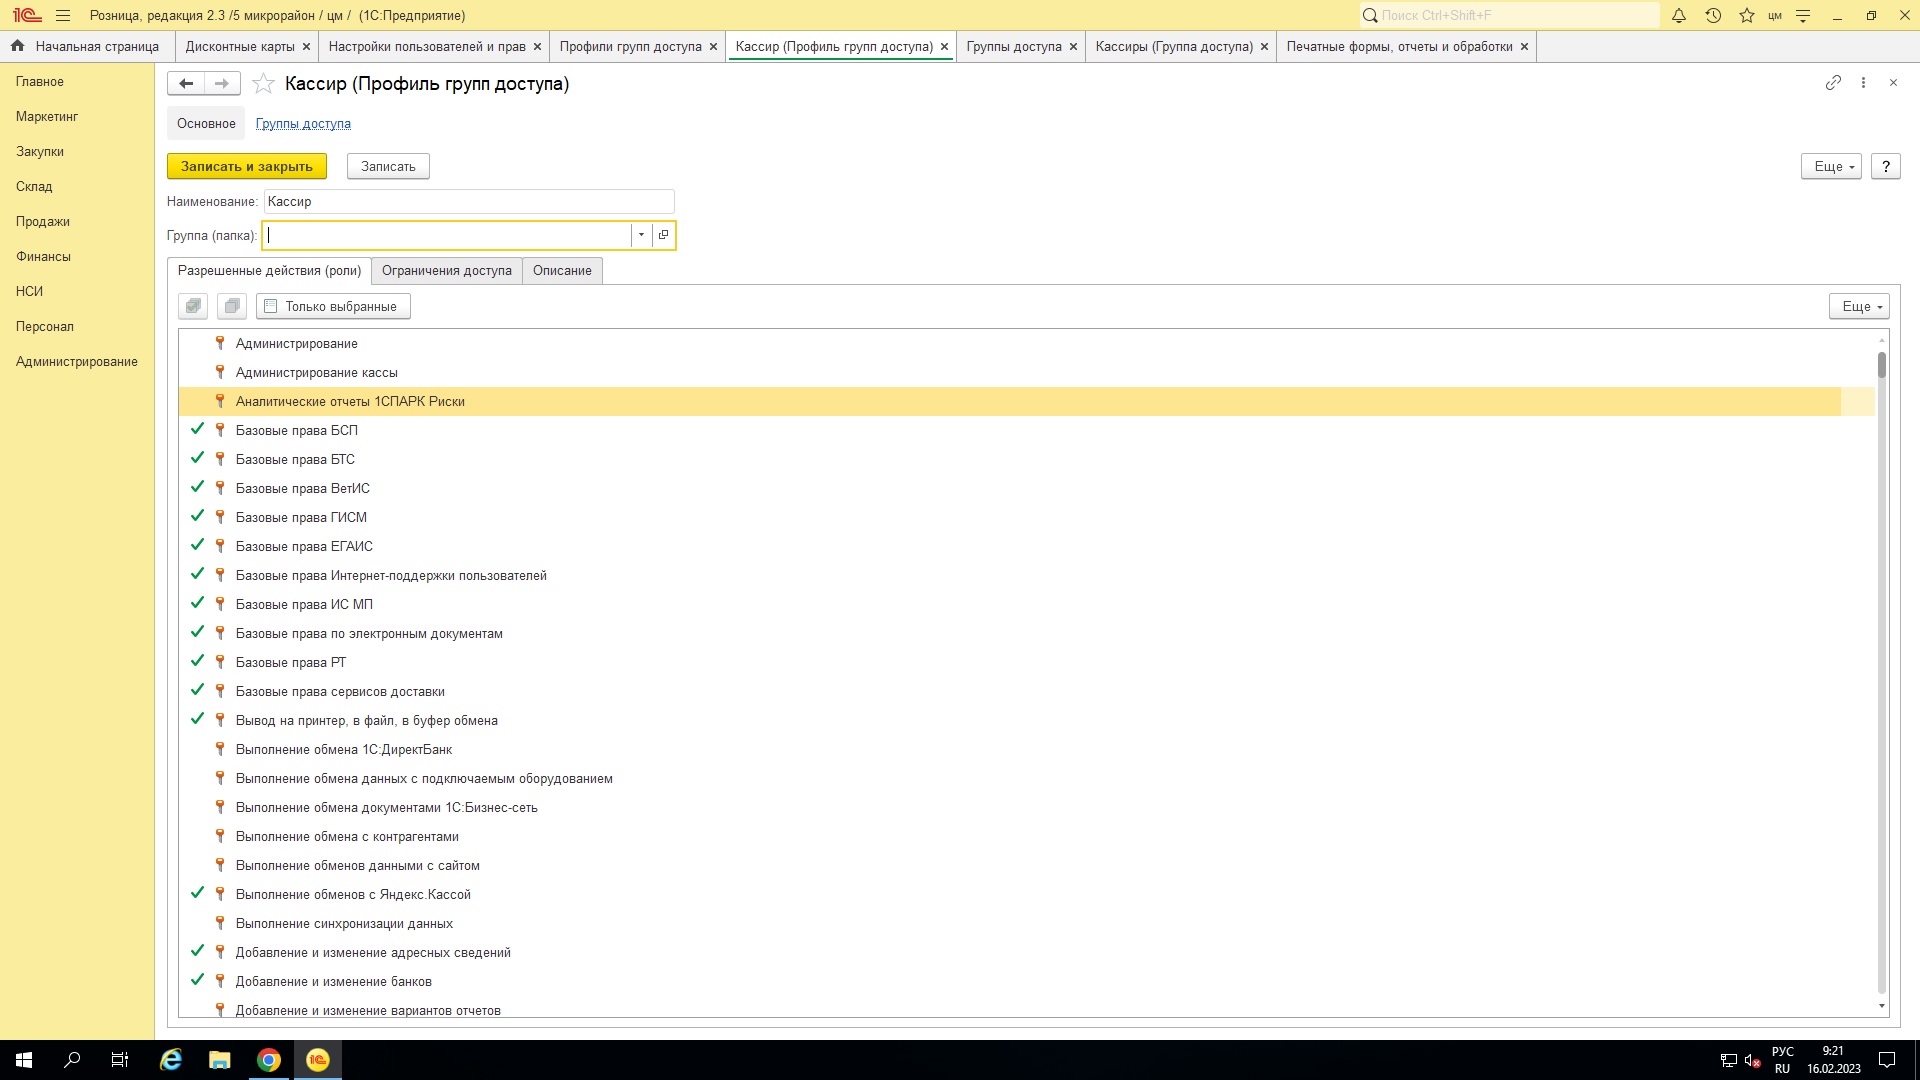1920x1080 pixels.
Task: Open the main hamburger menu icon
Action: click(x=63, y=16)
